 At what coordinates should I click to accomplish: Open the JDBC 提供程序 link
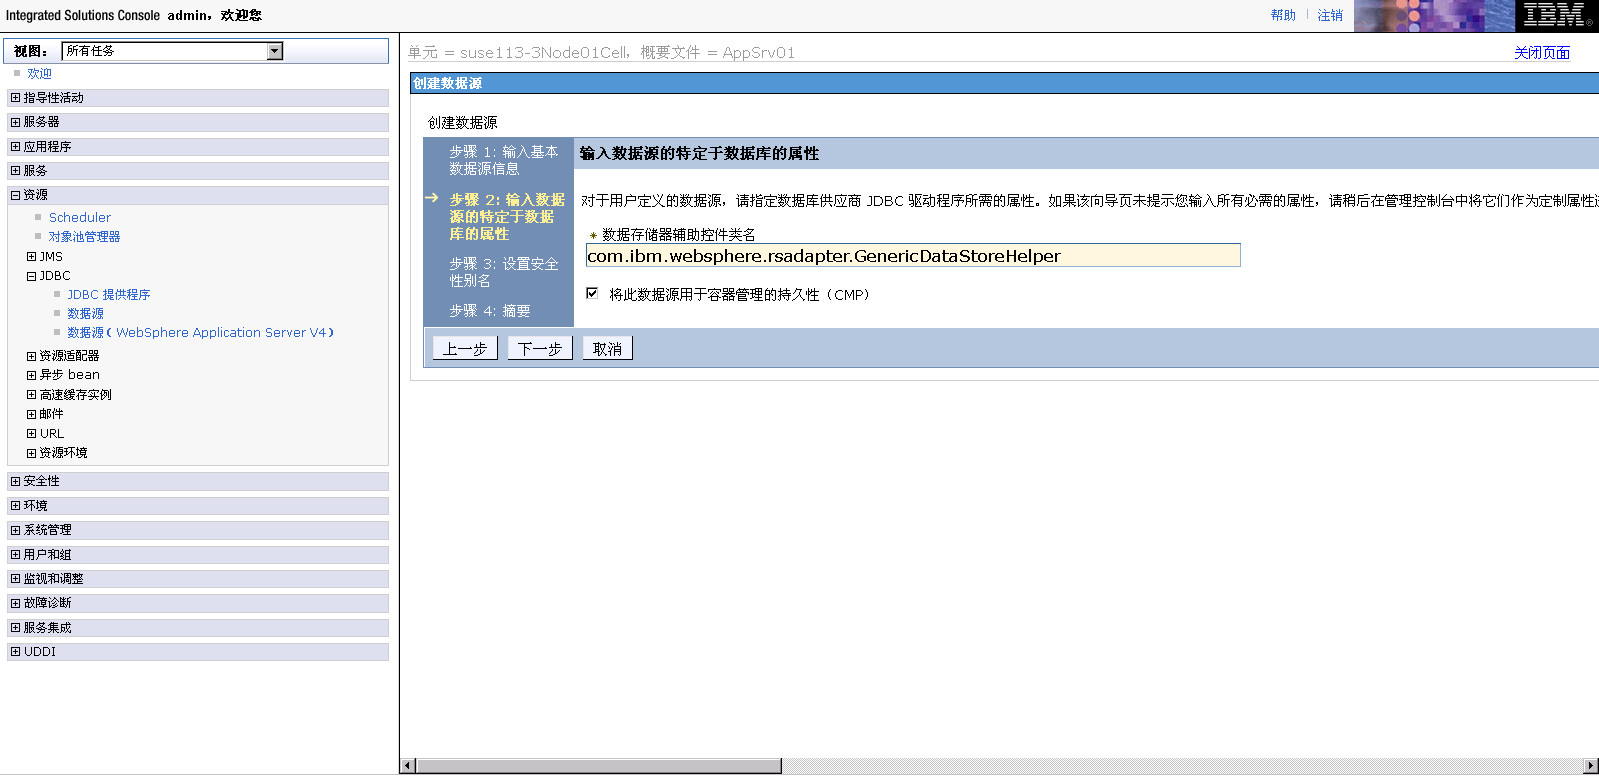pyautogui.click(x=108, y=295)
